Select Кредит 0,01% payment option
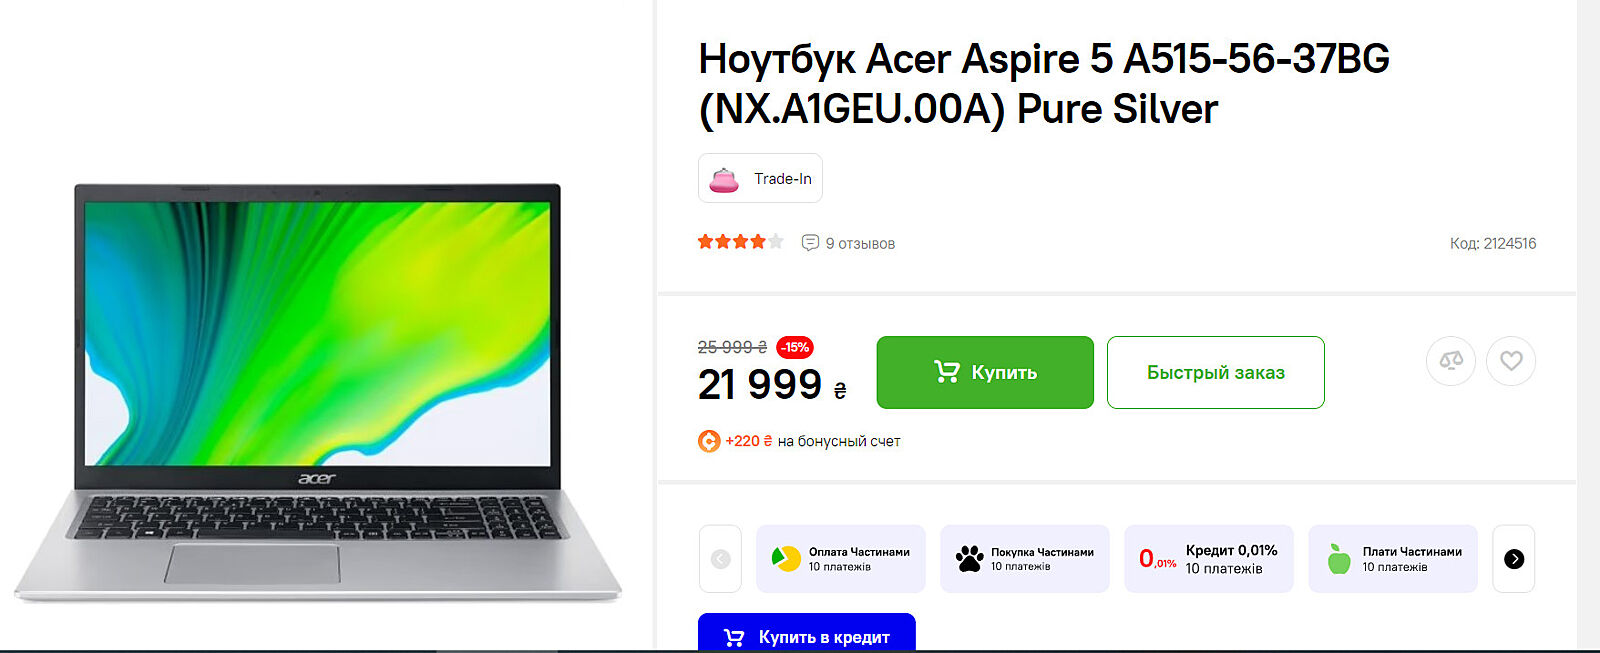The width and height of the screenshot is (1600, 653). click(1209, 559)
